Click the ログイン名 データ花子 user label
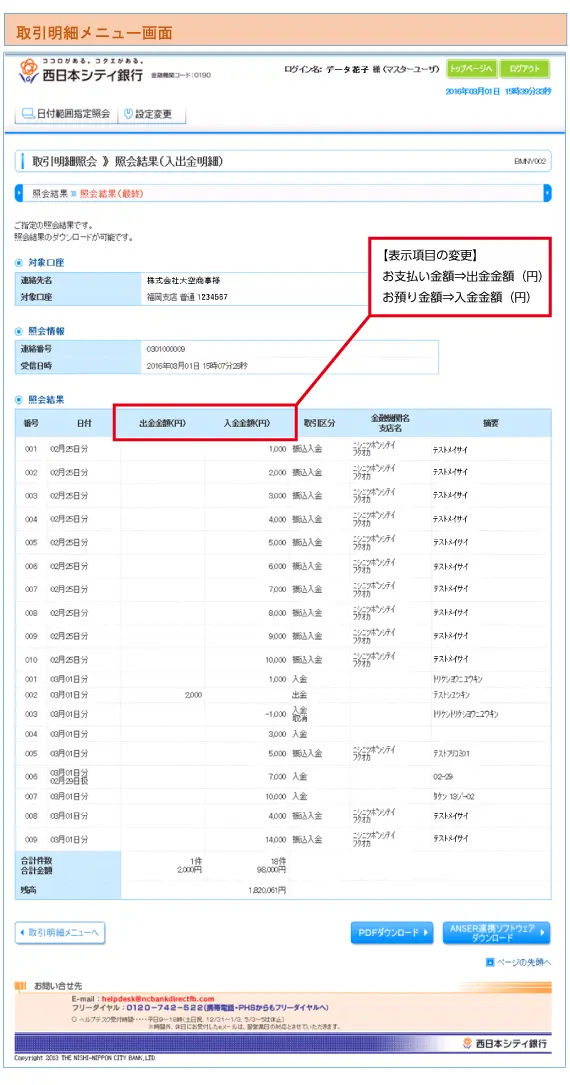This screenshot has width=570, height=1085. 362,69
